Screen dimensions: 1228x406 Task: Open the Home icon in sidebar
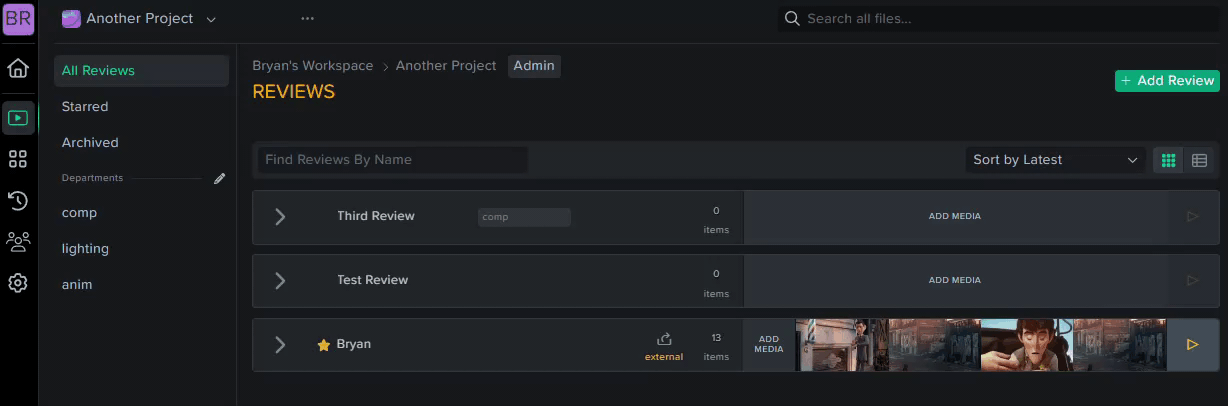(17, 69)
